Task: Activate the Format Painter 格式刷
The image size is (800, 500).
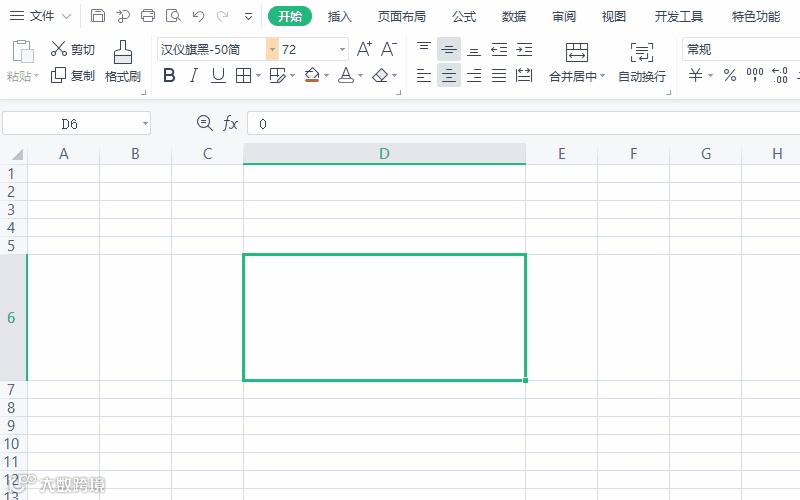Action: pyautogui.click(x=122, y=62)
